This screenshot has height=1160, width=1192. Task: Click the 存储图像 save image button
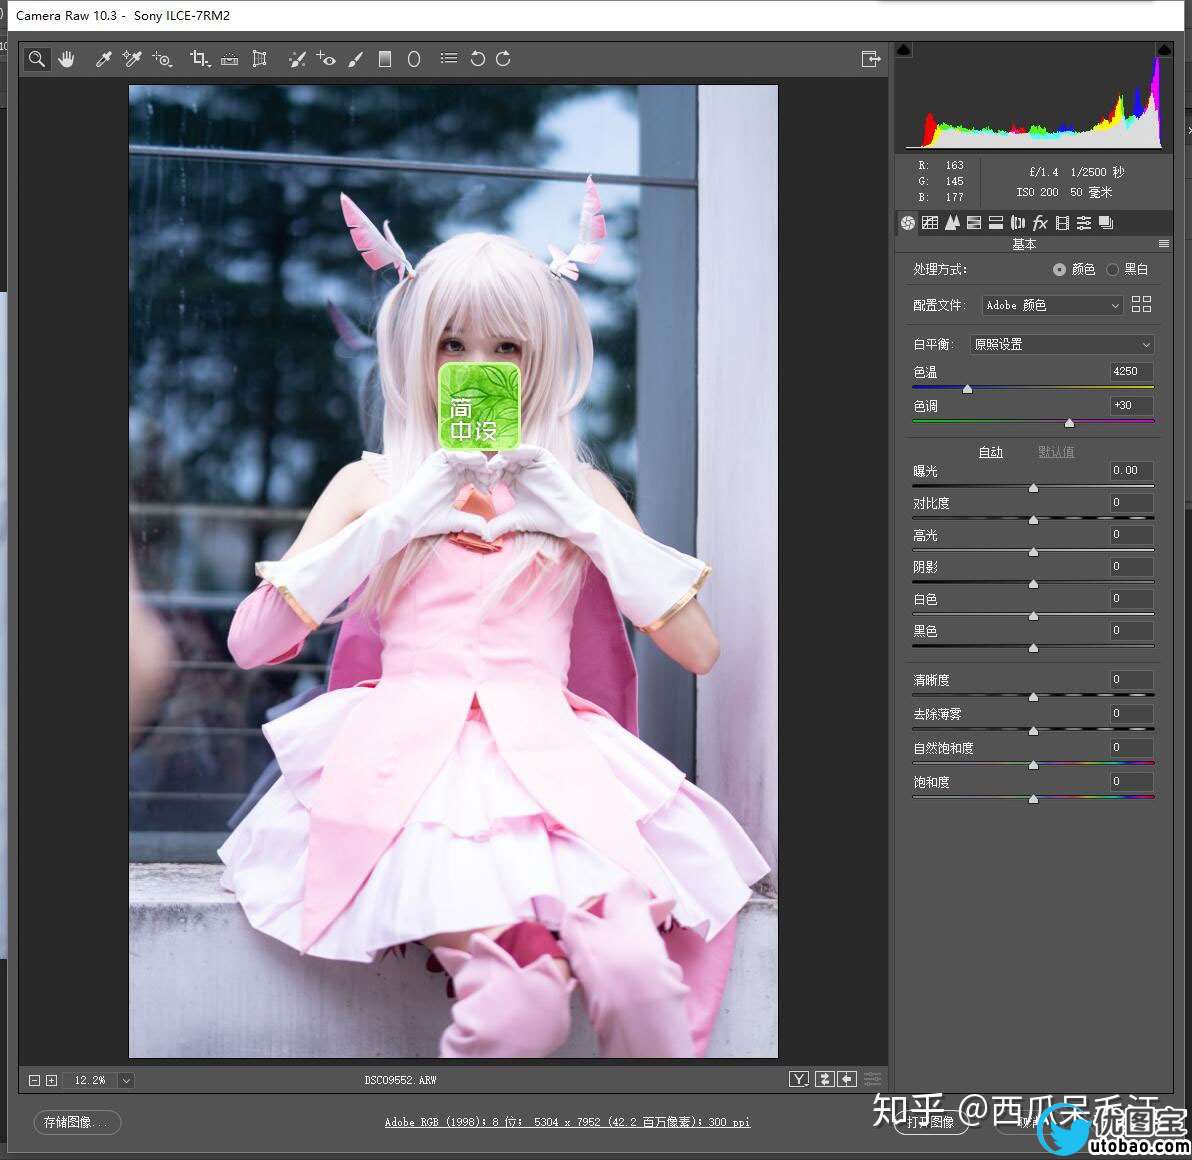tap(77, 1122)
